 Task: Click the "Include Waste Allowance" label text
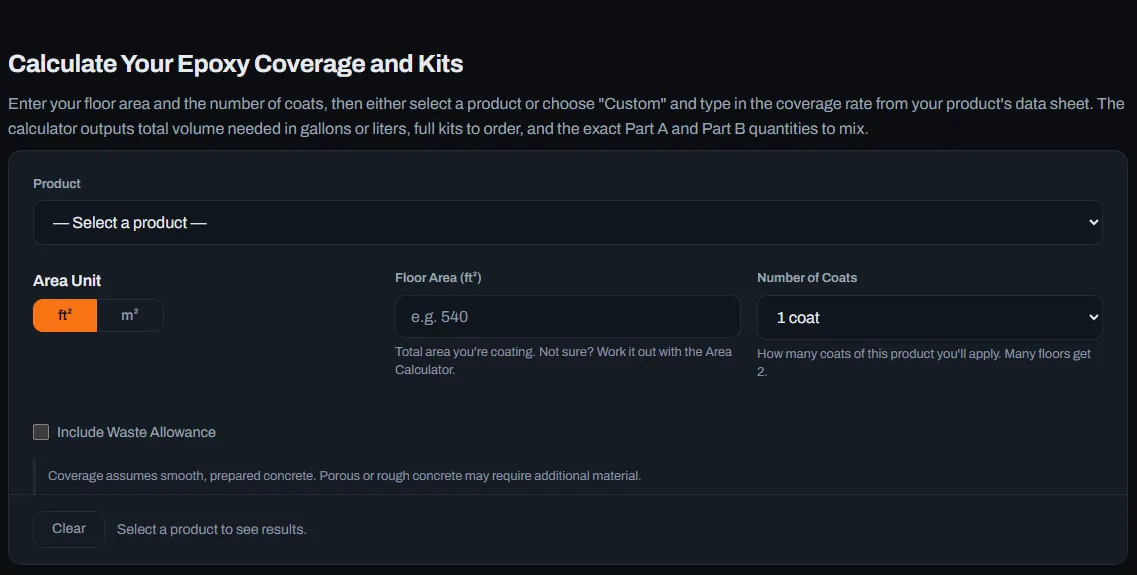pyautogui.click(x=136, y=432)
